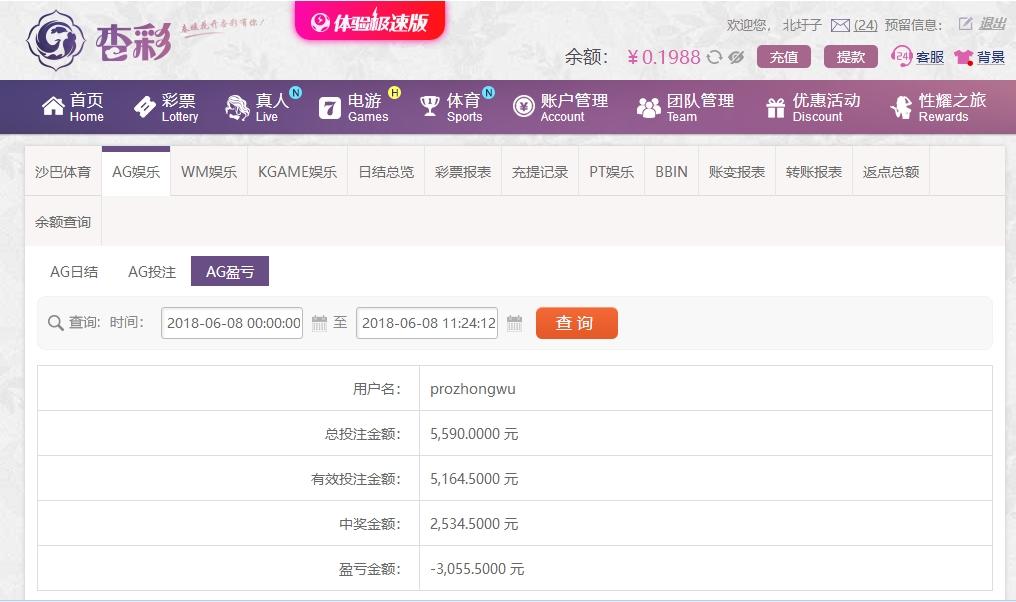This screenshot has width=1016, height=602.
Task: Click the Team people icon
Action: [x=649, y=107]
